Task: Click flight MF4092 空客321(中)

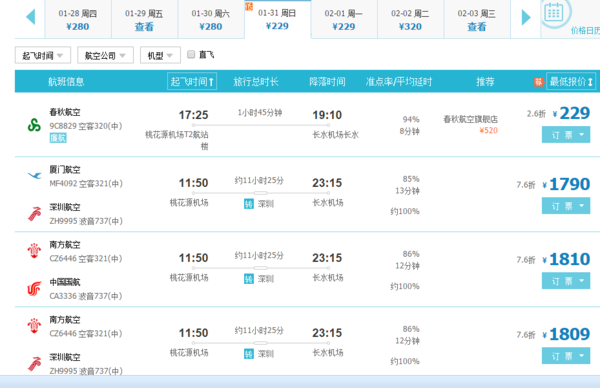Action: [86, 184]
